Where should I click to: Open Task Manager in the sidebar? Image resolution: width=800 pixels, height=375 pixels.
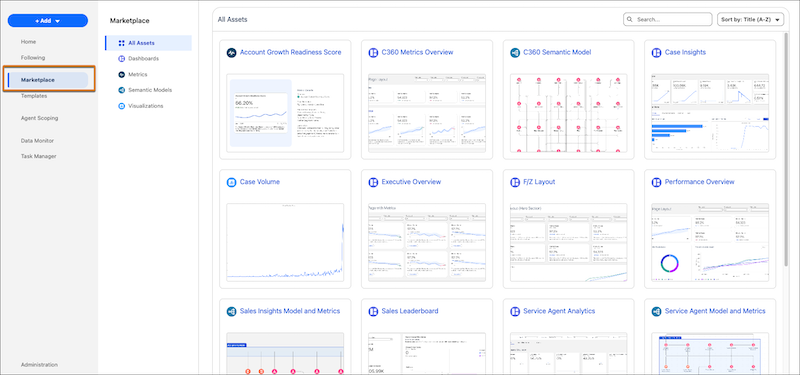coord(38,157)
